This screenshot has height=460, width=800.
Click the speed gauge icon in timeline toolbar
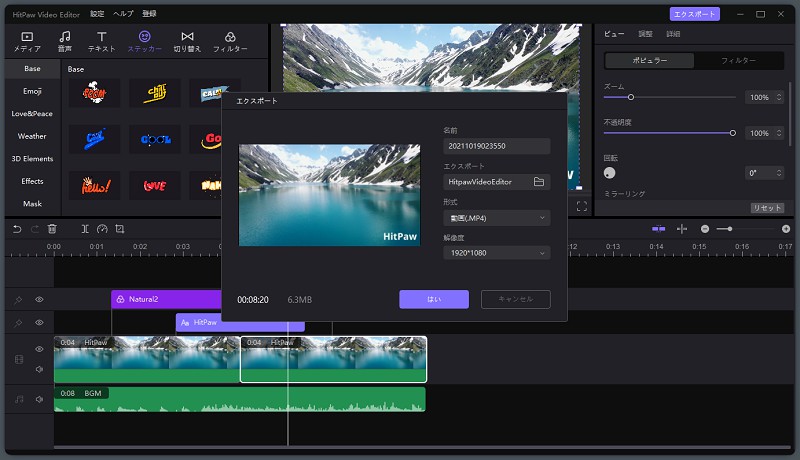[102, 229]
